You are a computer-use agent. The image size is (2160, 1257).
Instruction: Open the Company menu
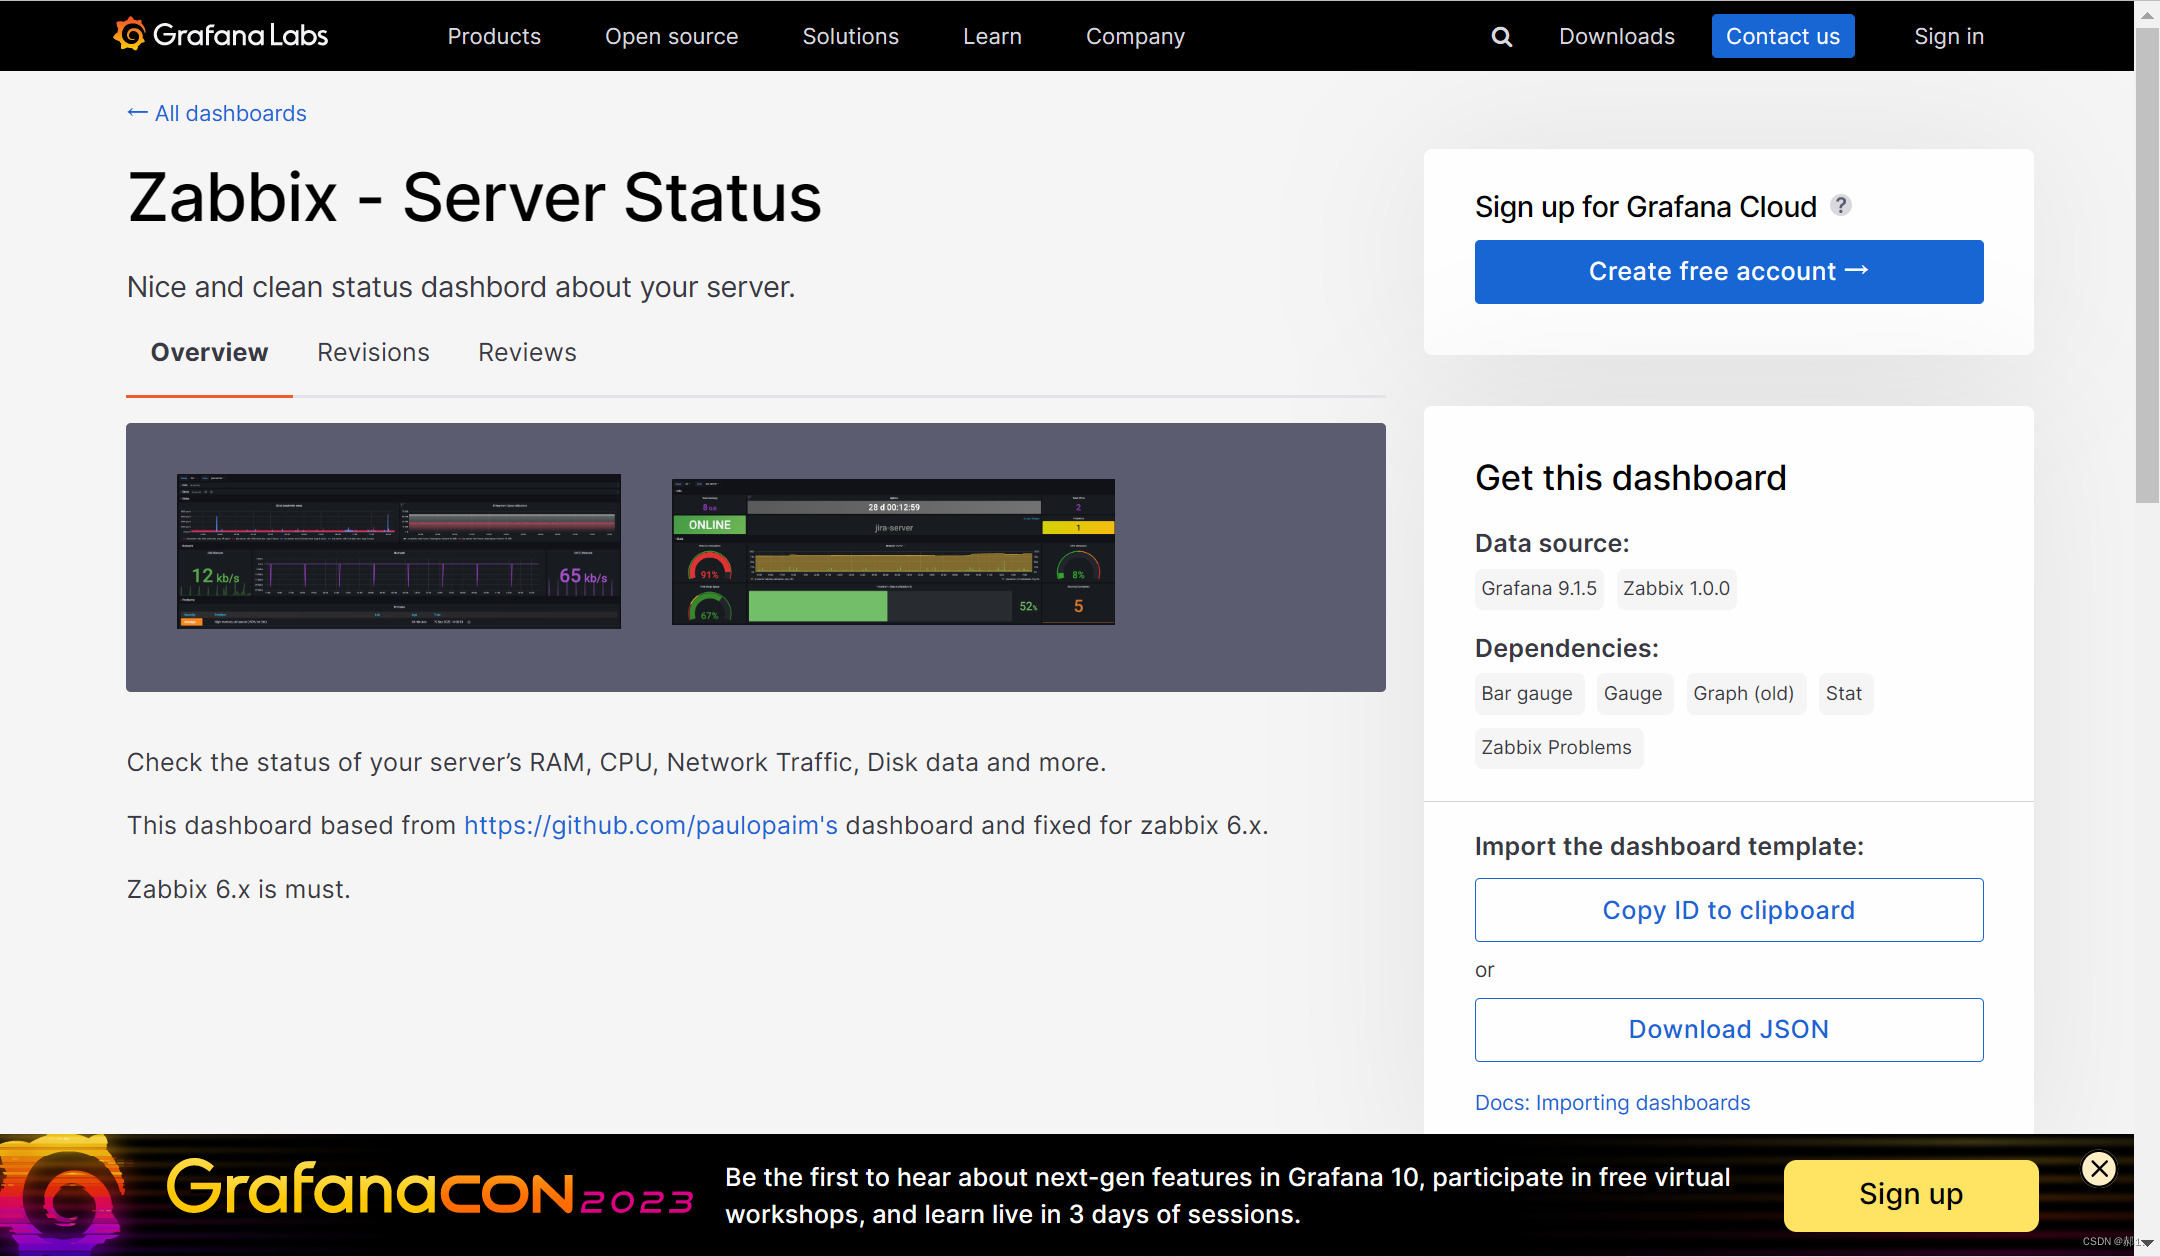click(1135, 36)
